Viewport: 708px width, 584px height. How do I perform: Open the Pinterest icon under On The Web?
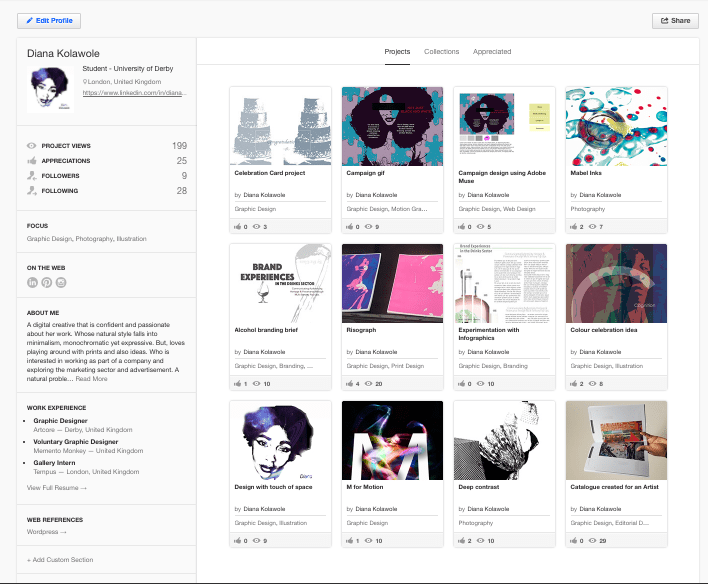click(47, 284)
